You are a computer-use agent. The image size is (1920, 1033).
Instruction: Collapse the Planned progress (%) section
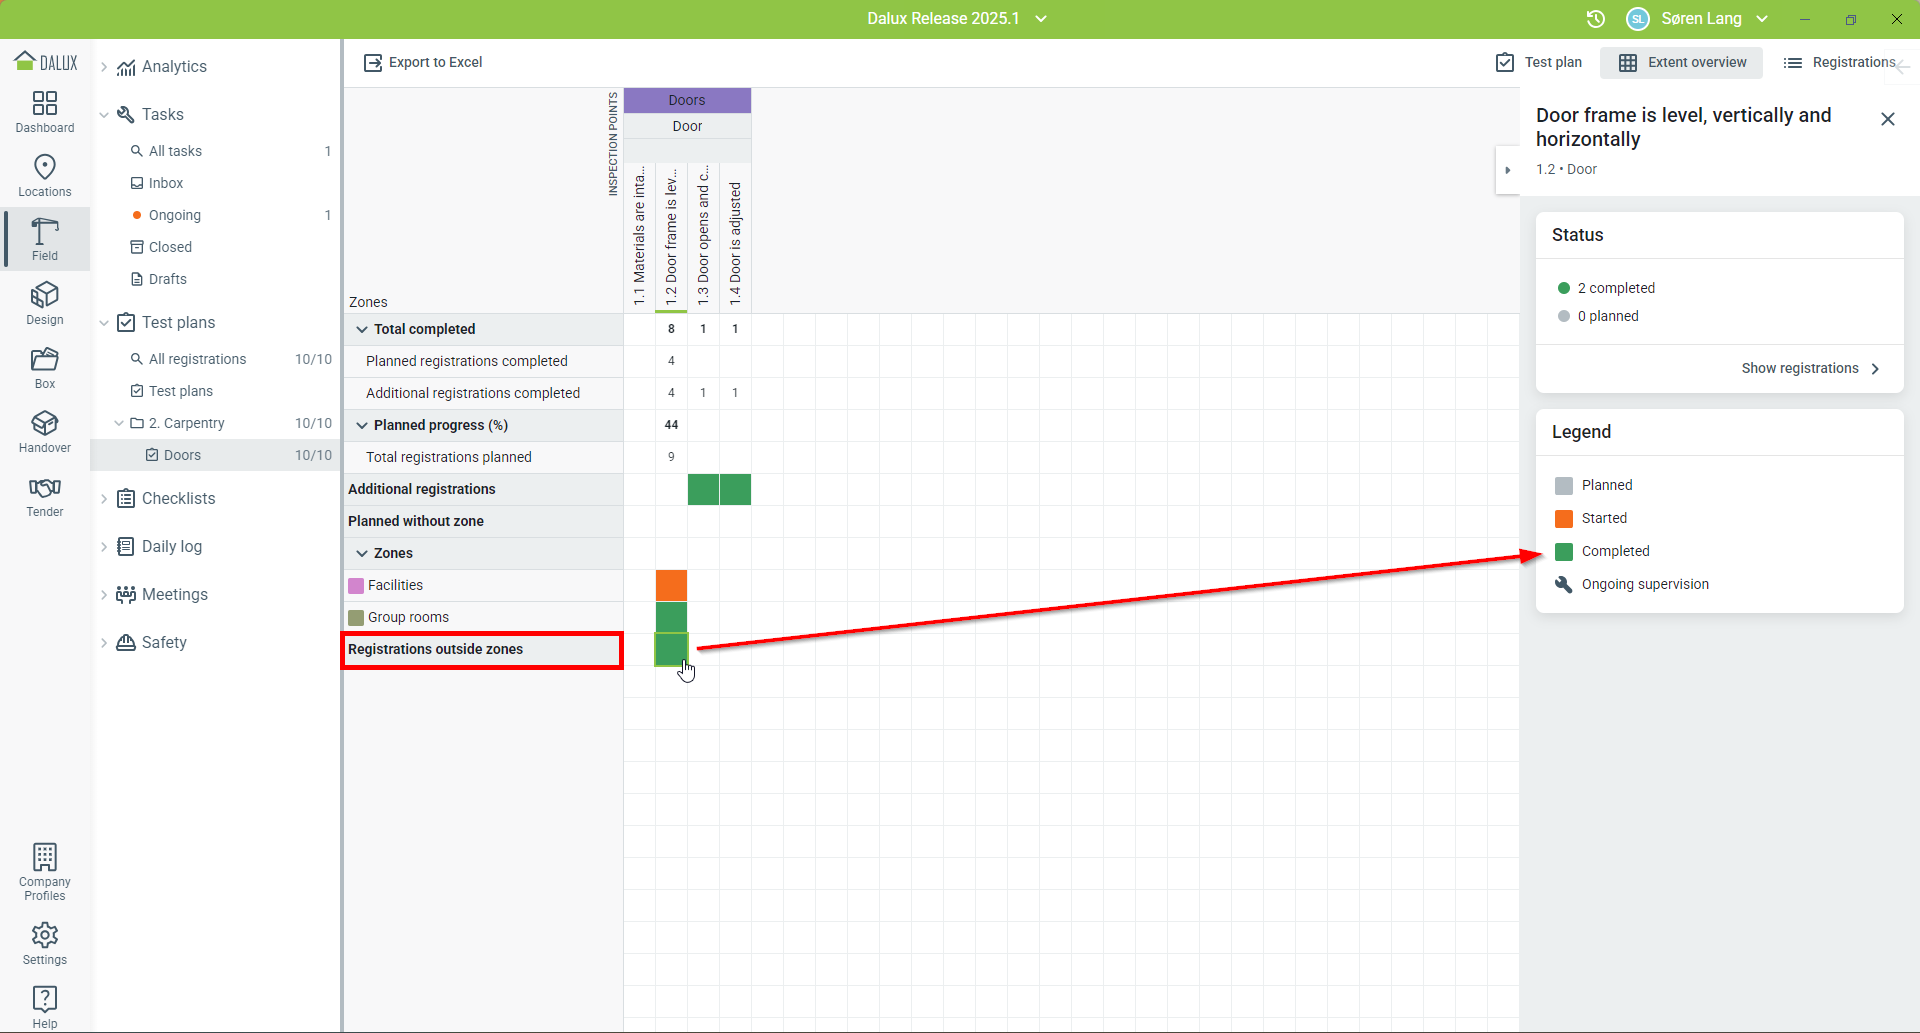click(x=362, y=425)
